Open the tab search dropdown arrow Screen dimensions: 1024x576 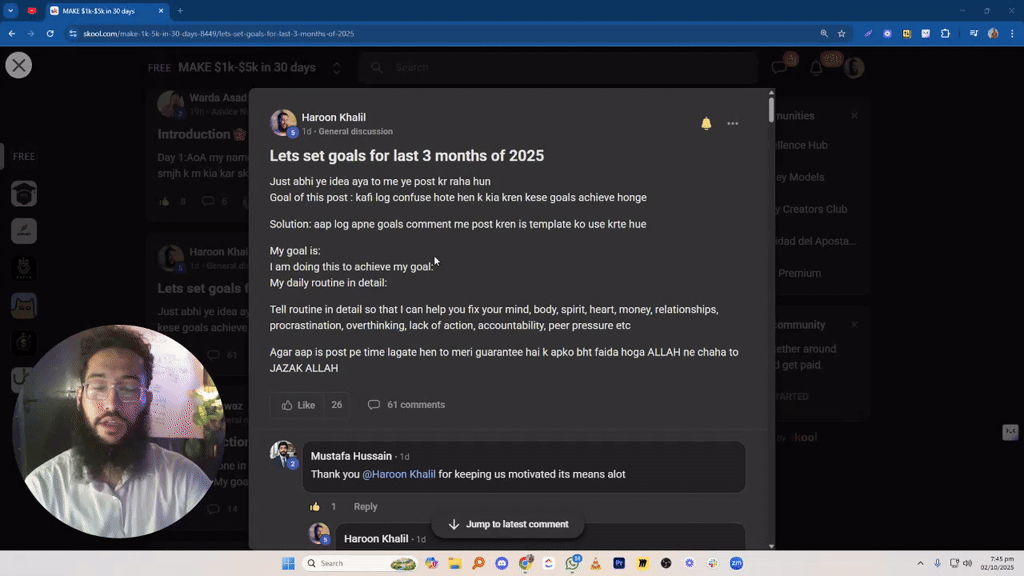click(10, 10)
